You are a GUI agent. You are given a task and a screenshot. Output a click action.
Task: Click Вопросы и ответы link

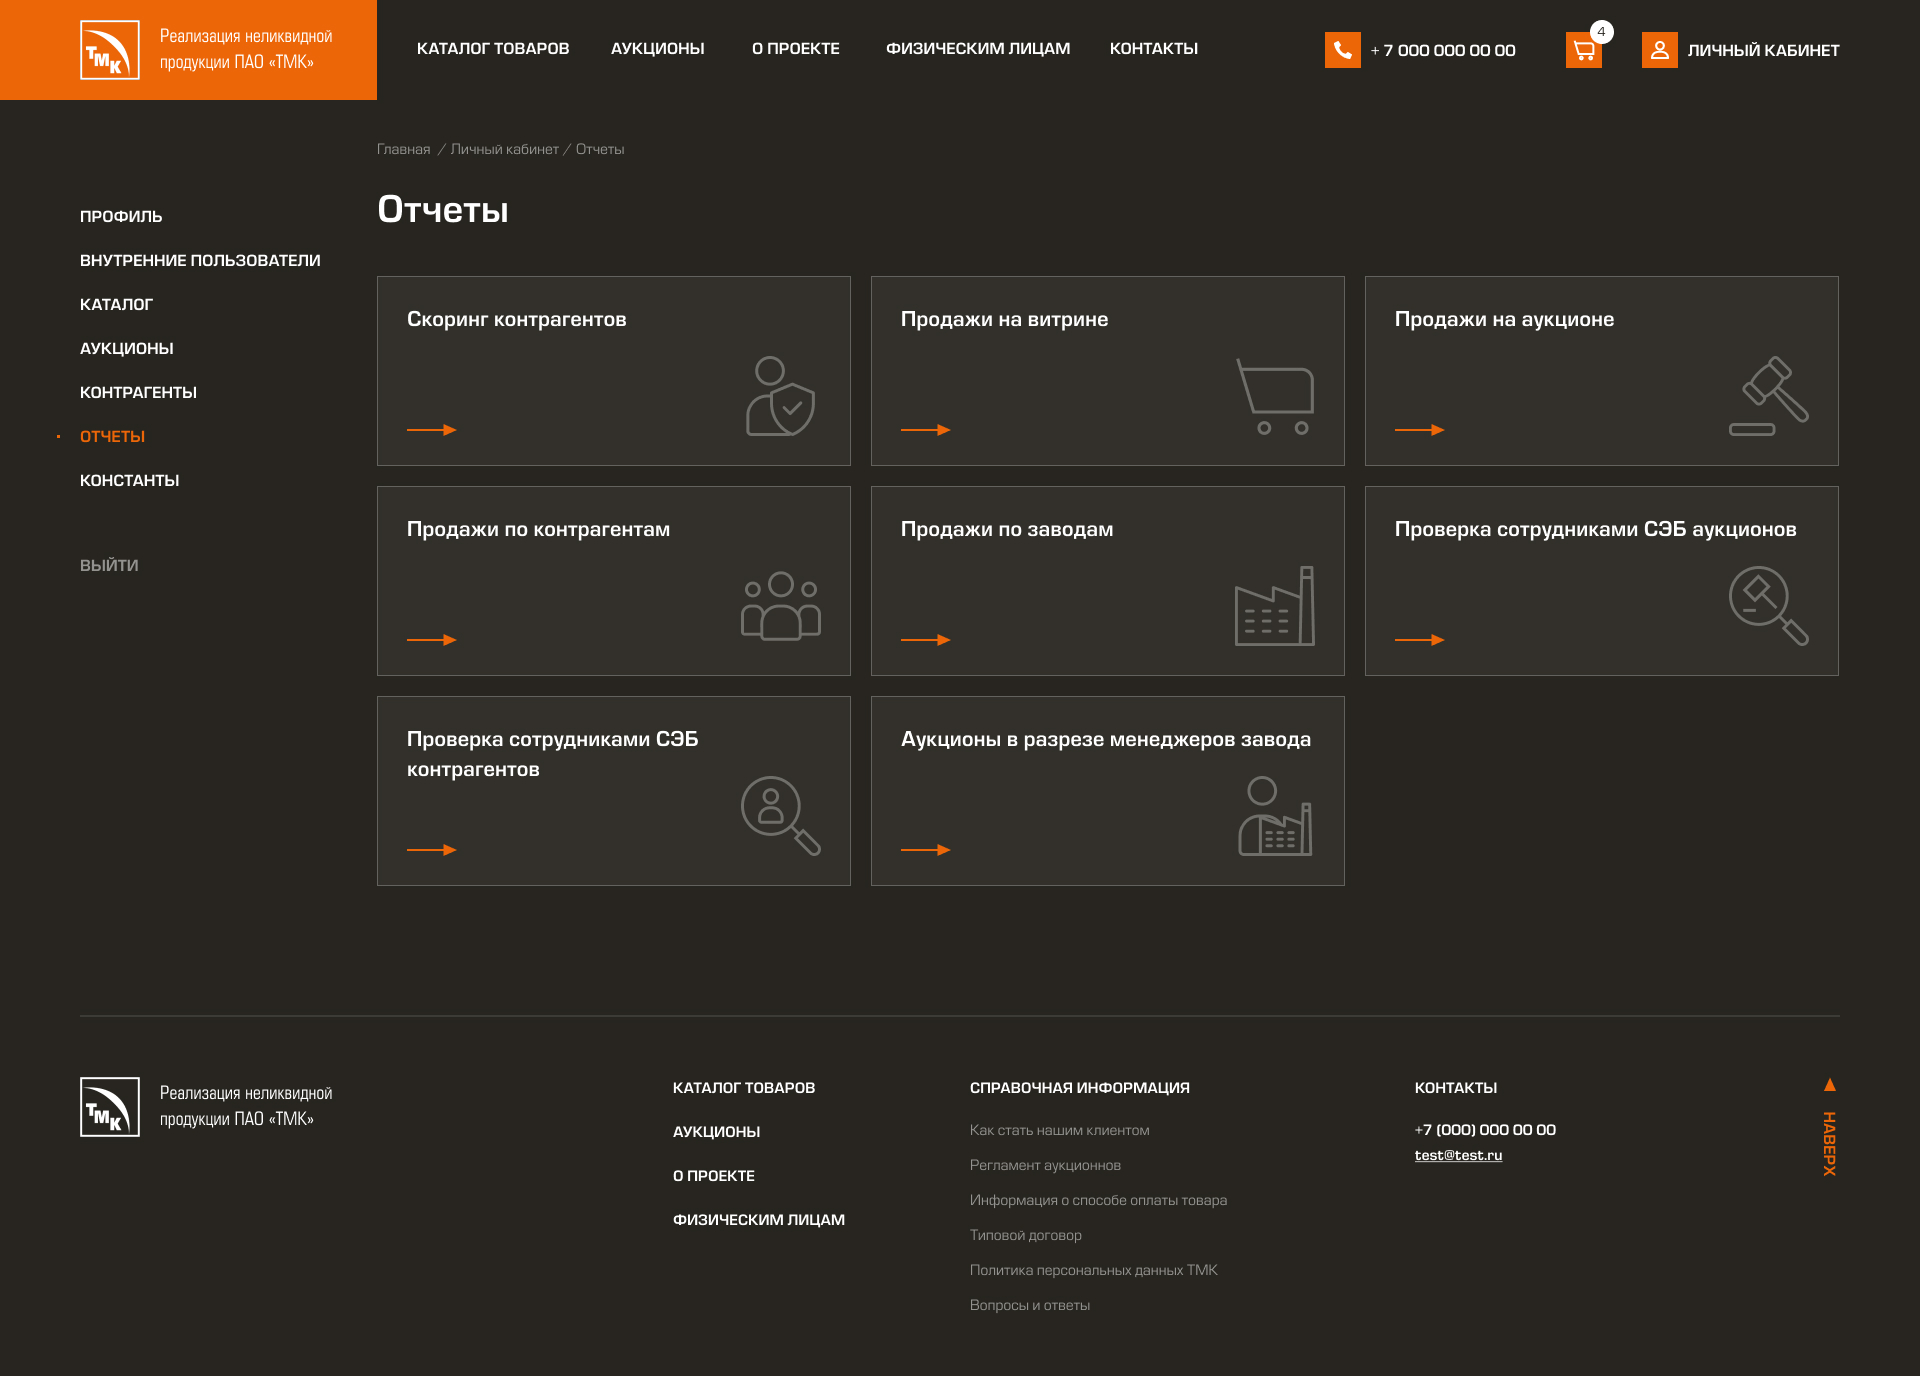pos(1030,1305)
